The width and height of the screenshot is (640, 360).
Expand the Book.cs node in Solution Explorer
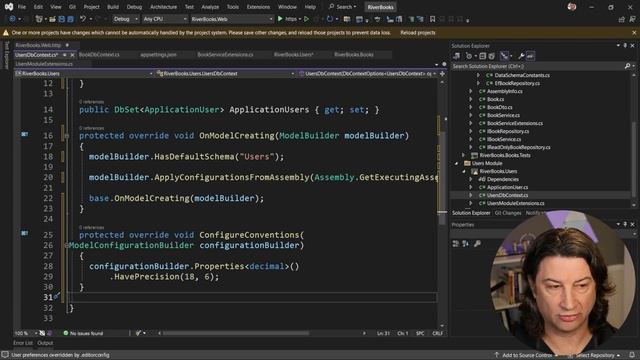pyautogui.click(x=471, y=99)
